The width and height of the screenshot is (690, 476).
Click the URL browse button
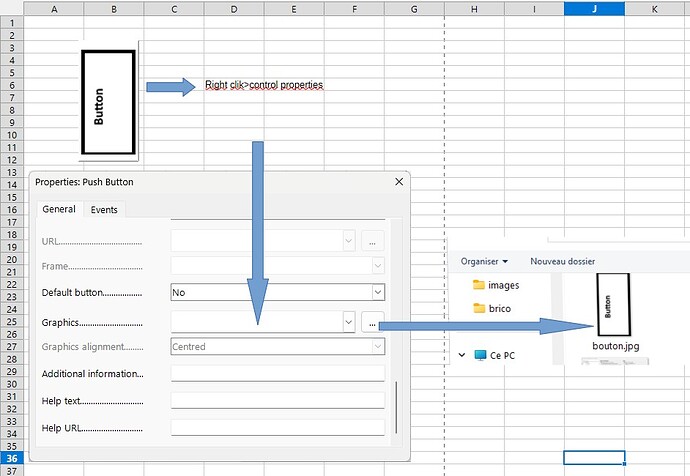[x=372, y=241]
